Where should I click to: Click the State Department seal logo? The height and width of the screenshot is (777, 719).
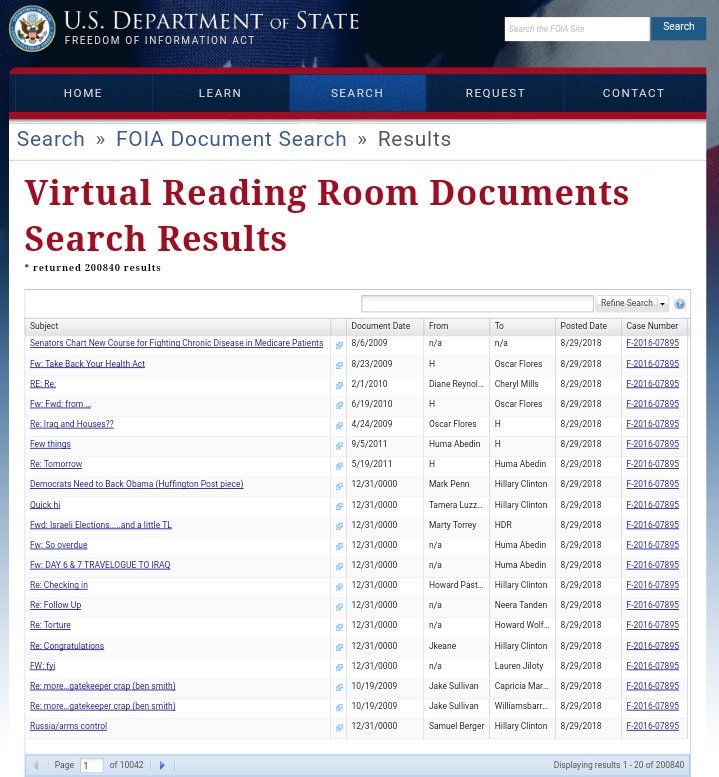(31, 28)
